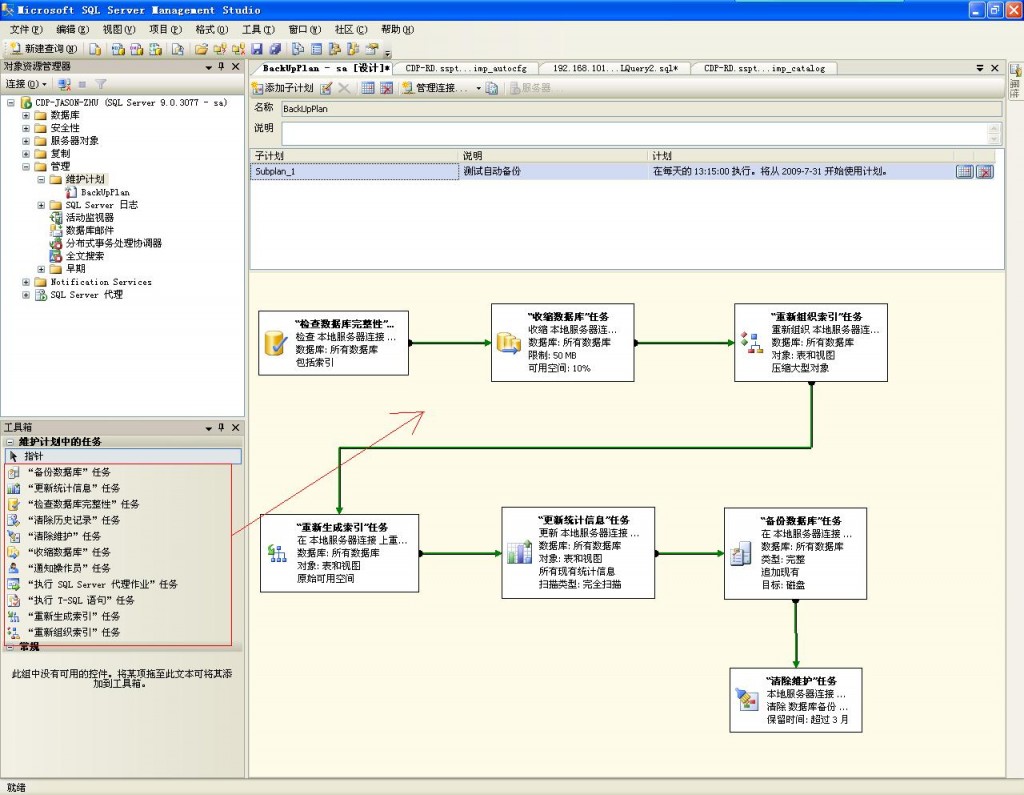Select the BackUpPlan item under 维护计划
1024x795 pixels.
click(105, 192)
